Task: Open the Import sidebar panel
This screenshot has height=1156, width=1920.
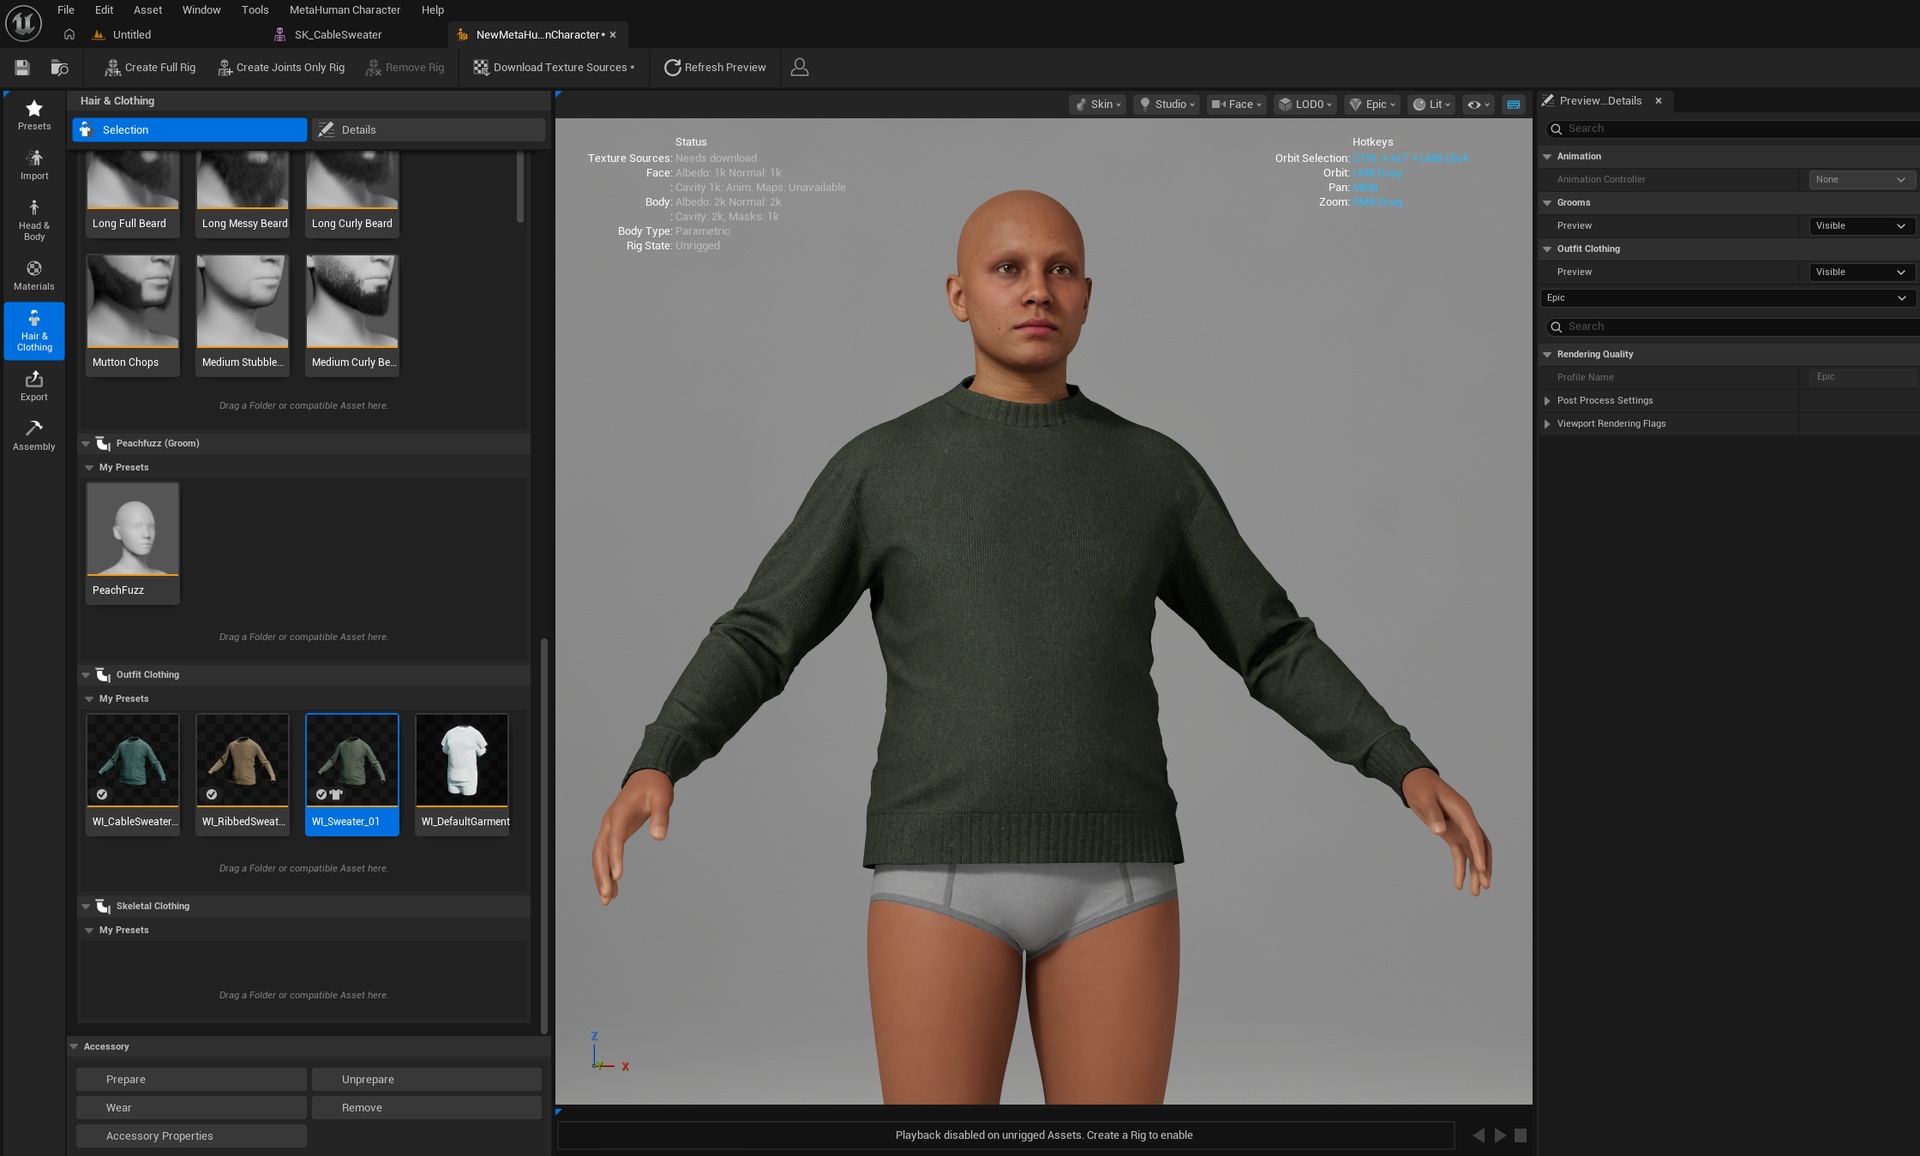Action: pyautogui.click(x=34, y=165)
